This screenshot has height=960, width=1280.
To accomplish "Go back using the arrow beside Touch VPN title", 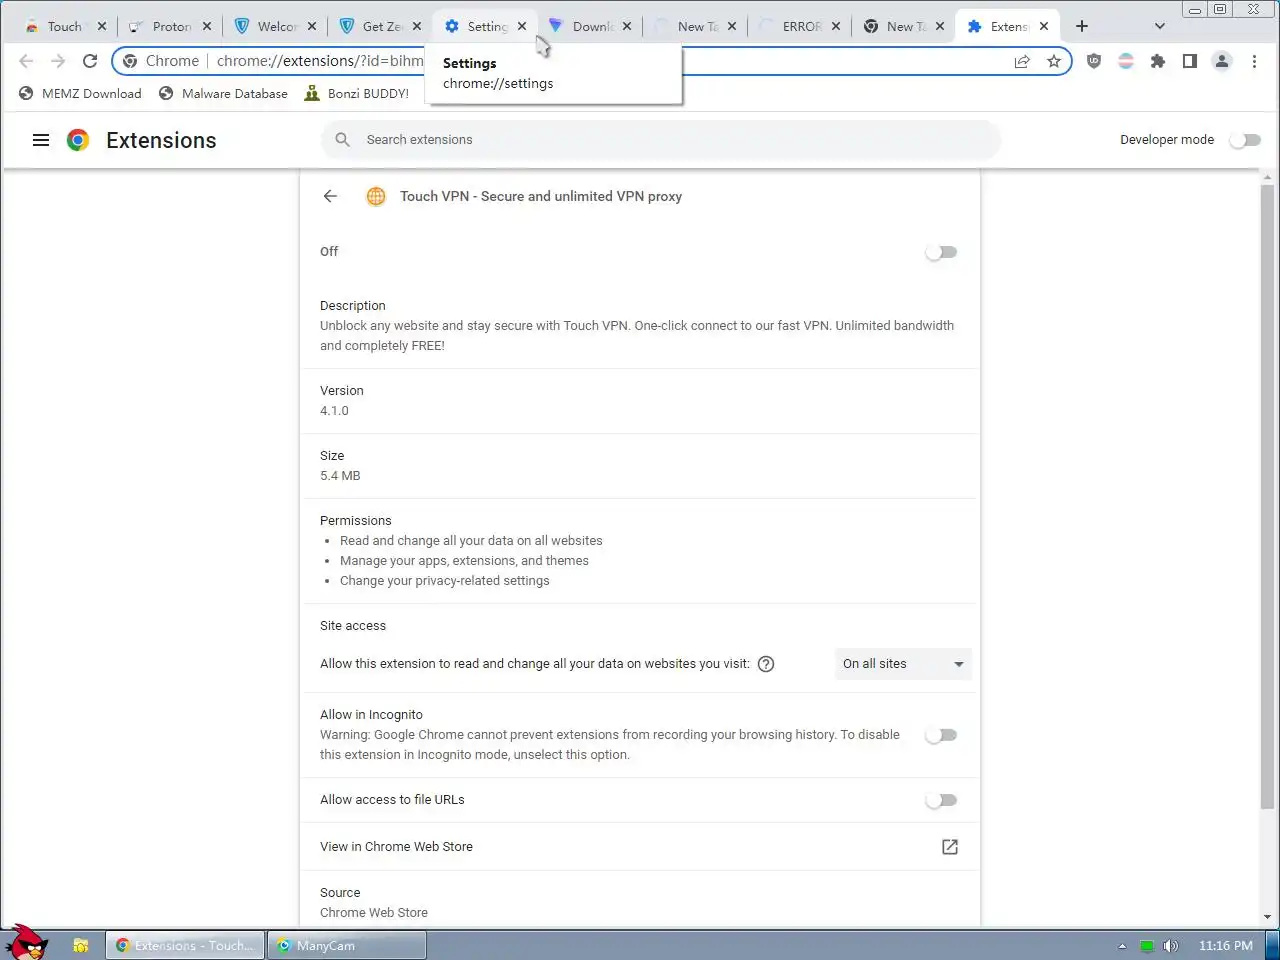I will (x=331, y=196).
